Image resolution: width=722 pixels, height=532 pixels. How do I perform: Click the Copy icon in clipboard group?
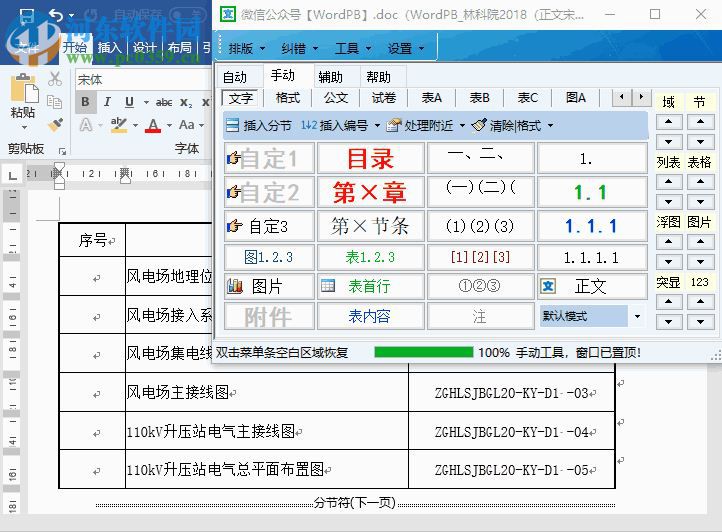pos(54,102)
